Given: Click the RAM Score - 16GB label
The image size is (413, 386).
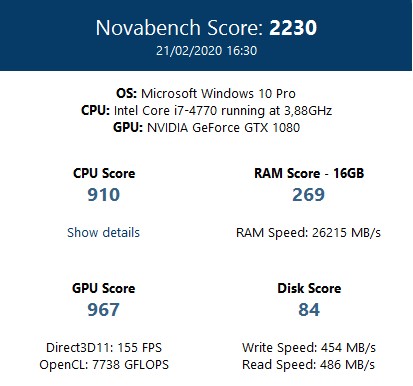Looking at the screenshot, I should (309, 173).
